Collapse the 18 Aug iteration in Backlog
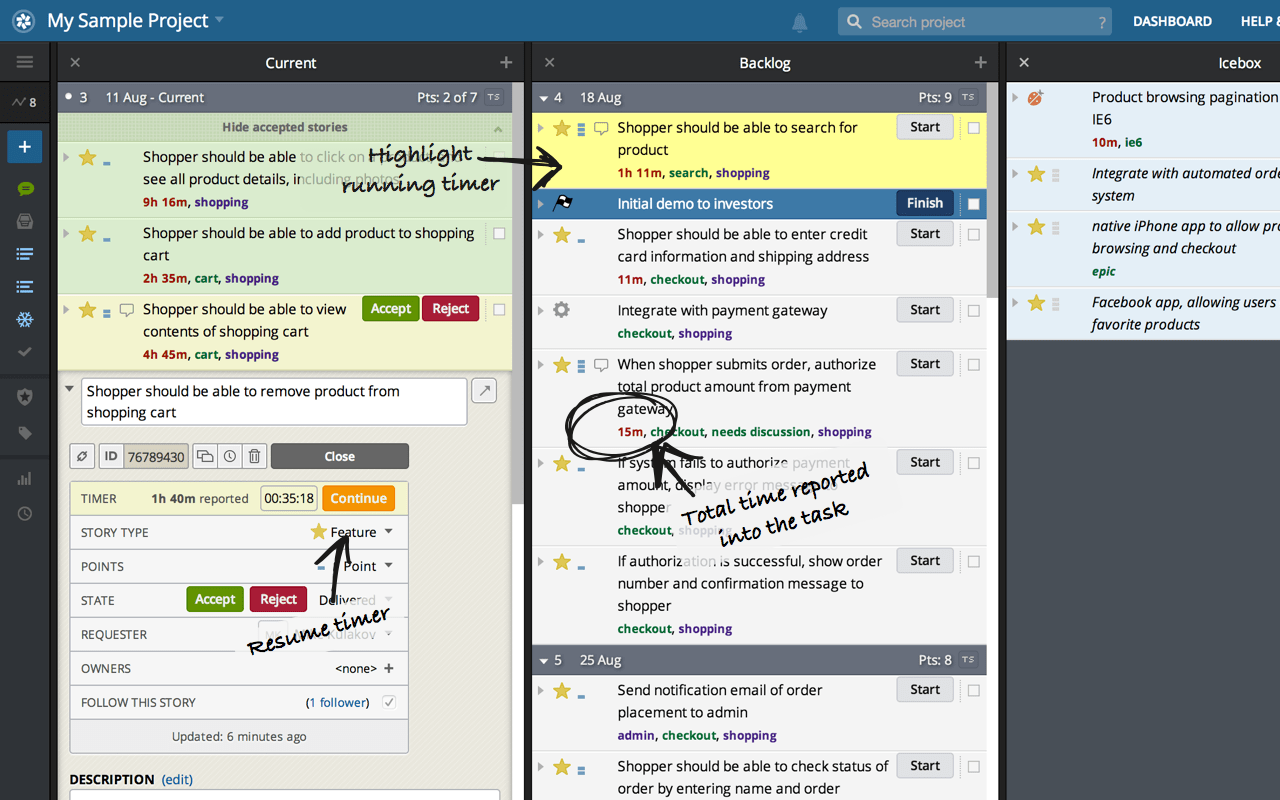This screenshot has width=1280, height=800. (x=543, y=98)
